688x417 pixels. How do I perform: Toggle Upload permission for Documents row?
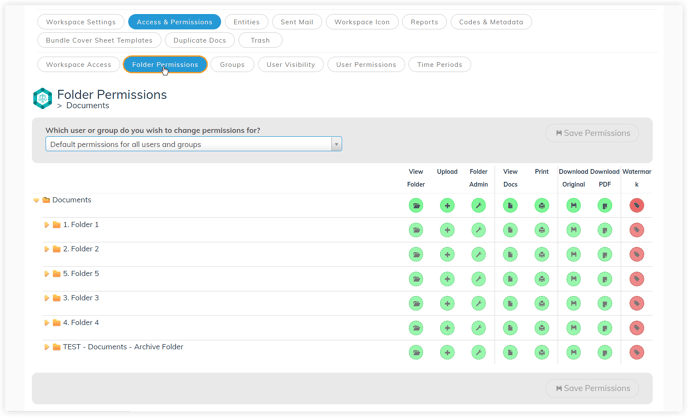coord(447,205)
